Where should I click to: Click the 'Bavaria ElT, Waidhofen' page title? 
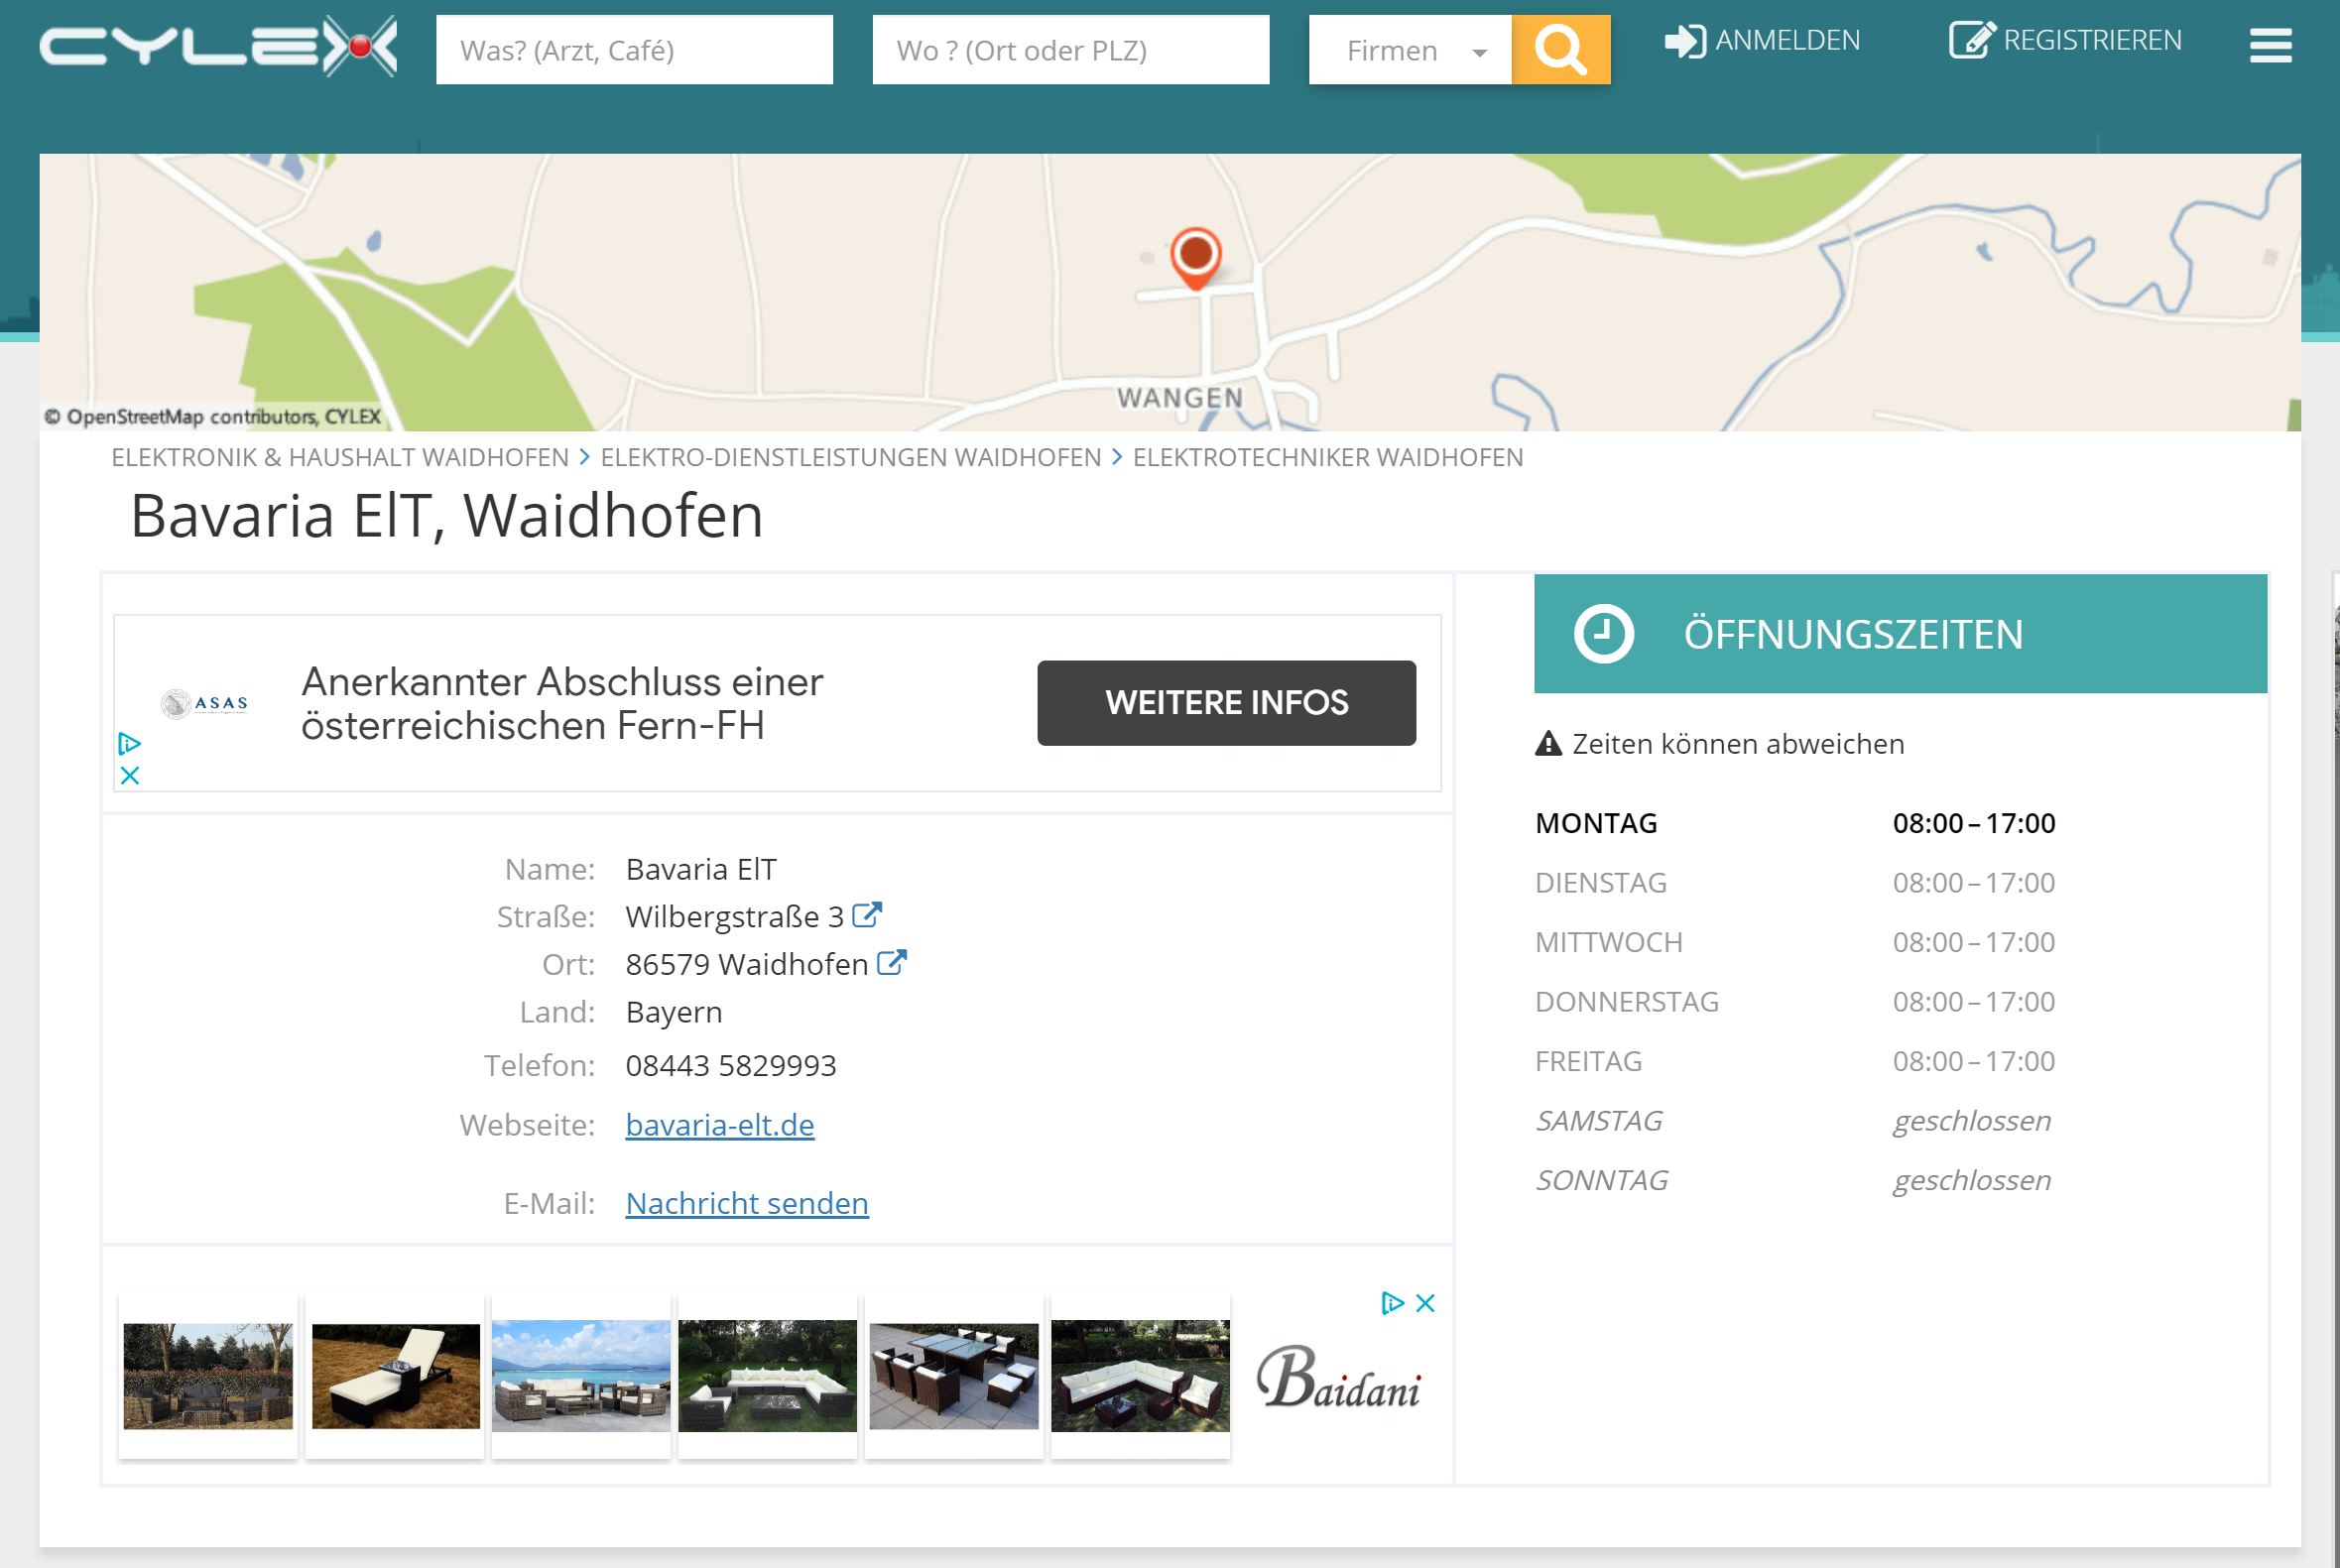[447, 516]
